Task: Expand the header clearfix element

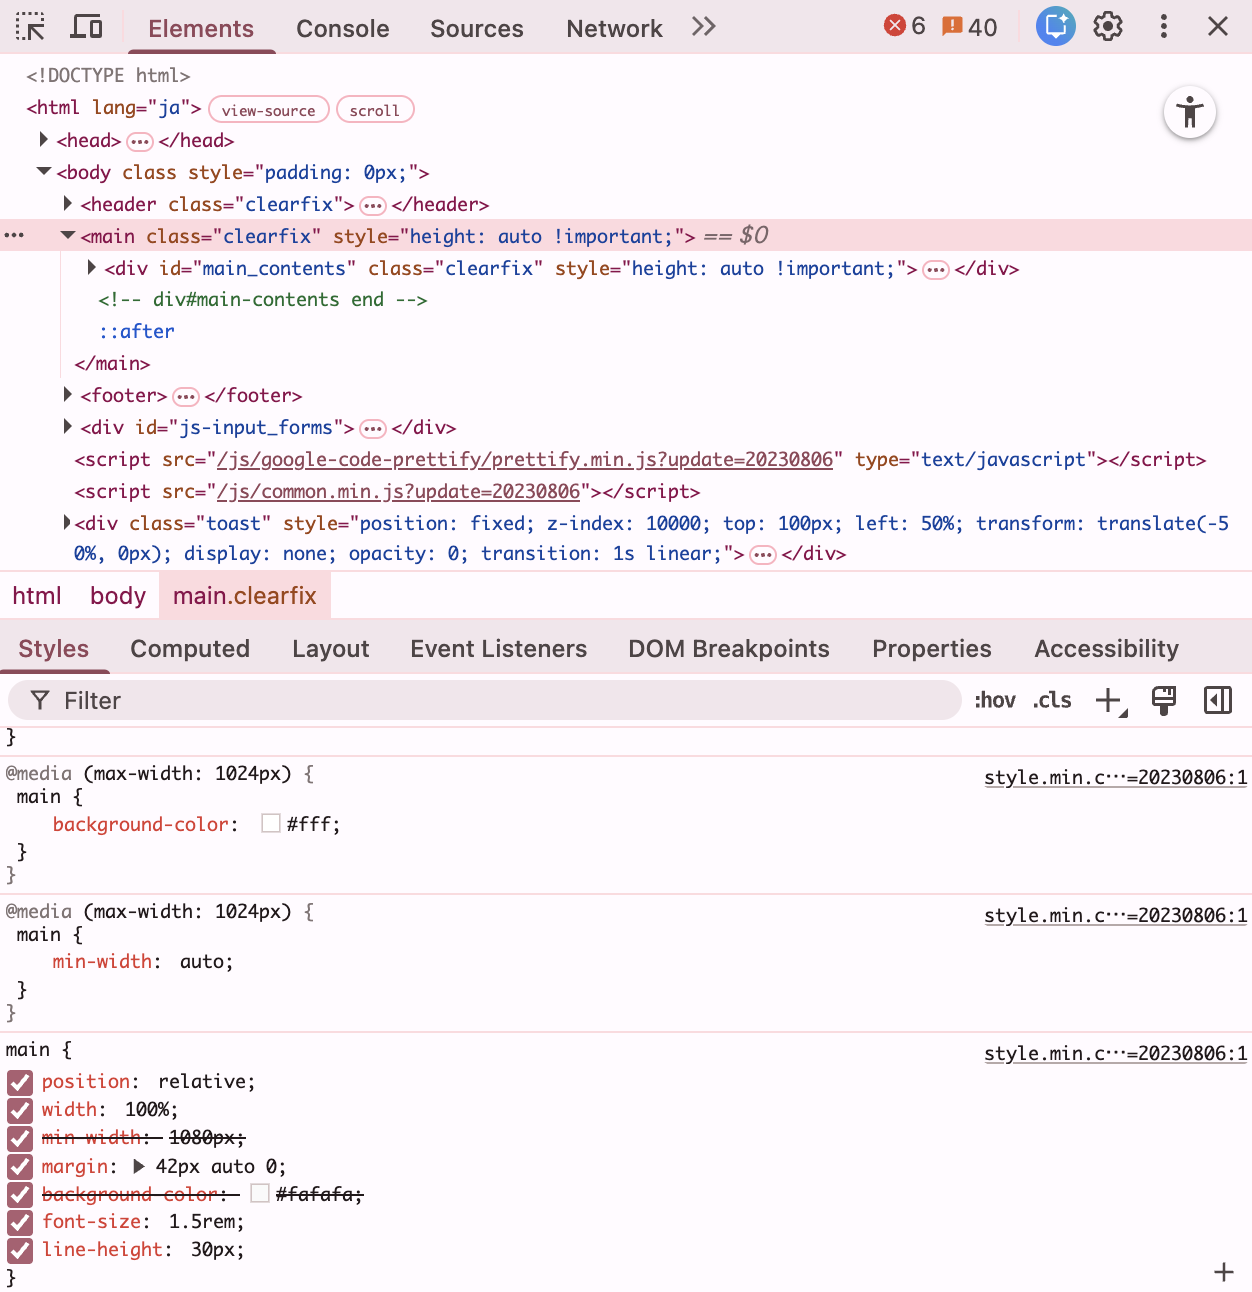Action: click(x=68, y=204)
